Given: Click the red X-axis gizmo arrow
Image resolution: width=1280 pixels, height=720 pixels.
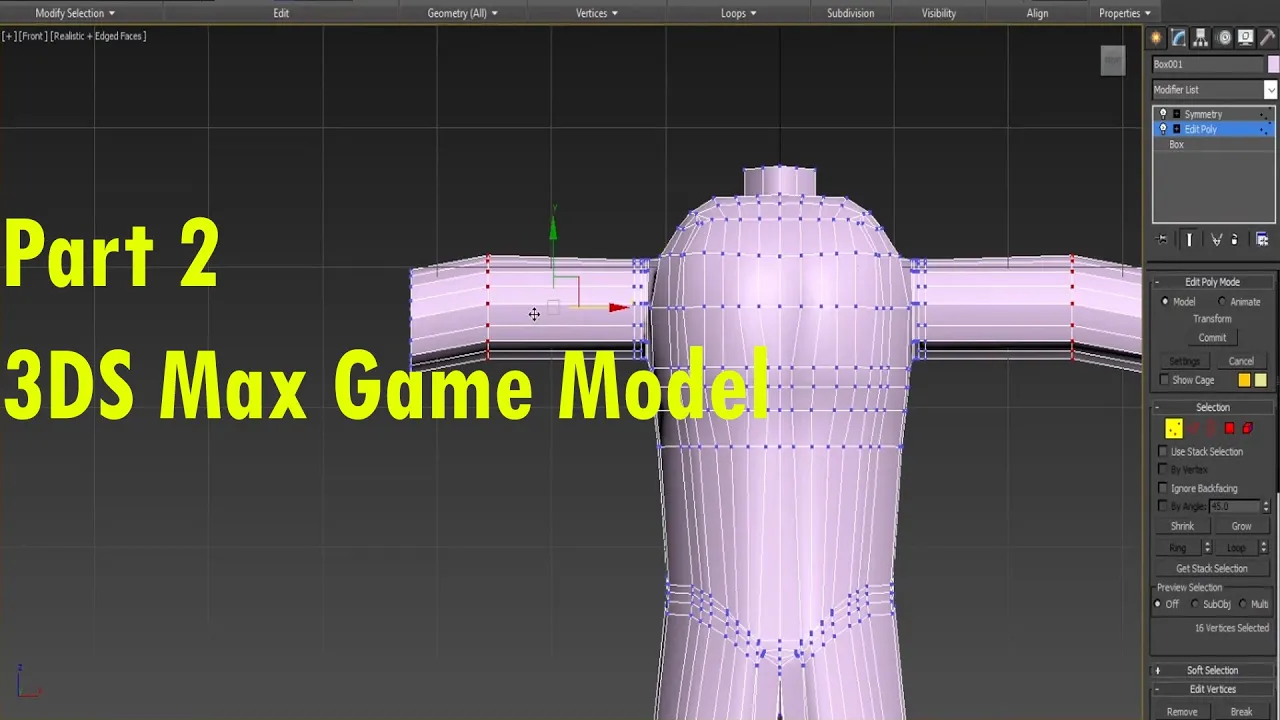Looking at the screenshot, I should (x=618, y=308).
